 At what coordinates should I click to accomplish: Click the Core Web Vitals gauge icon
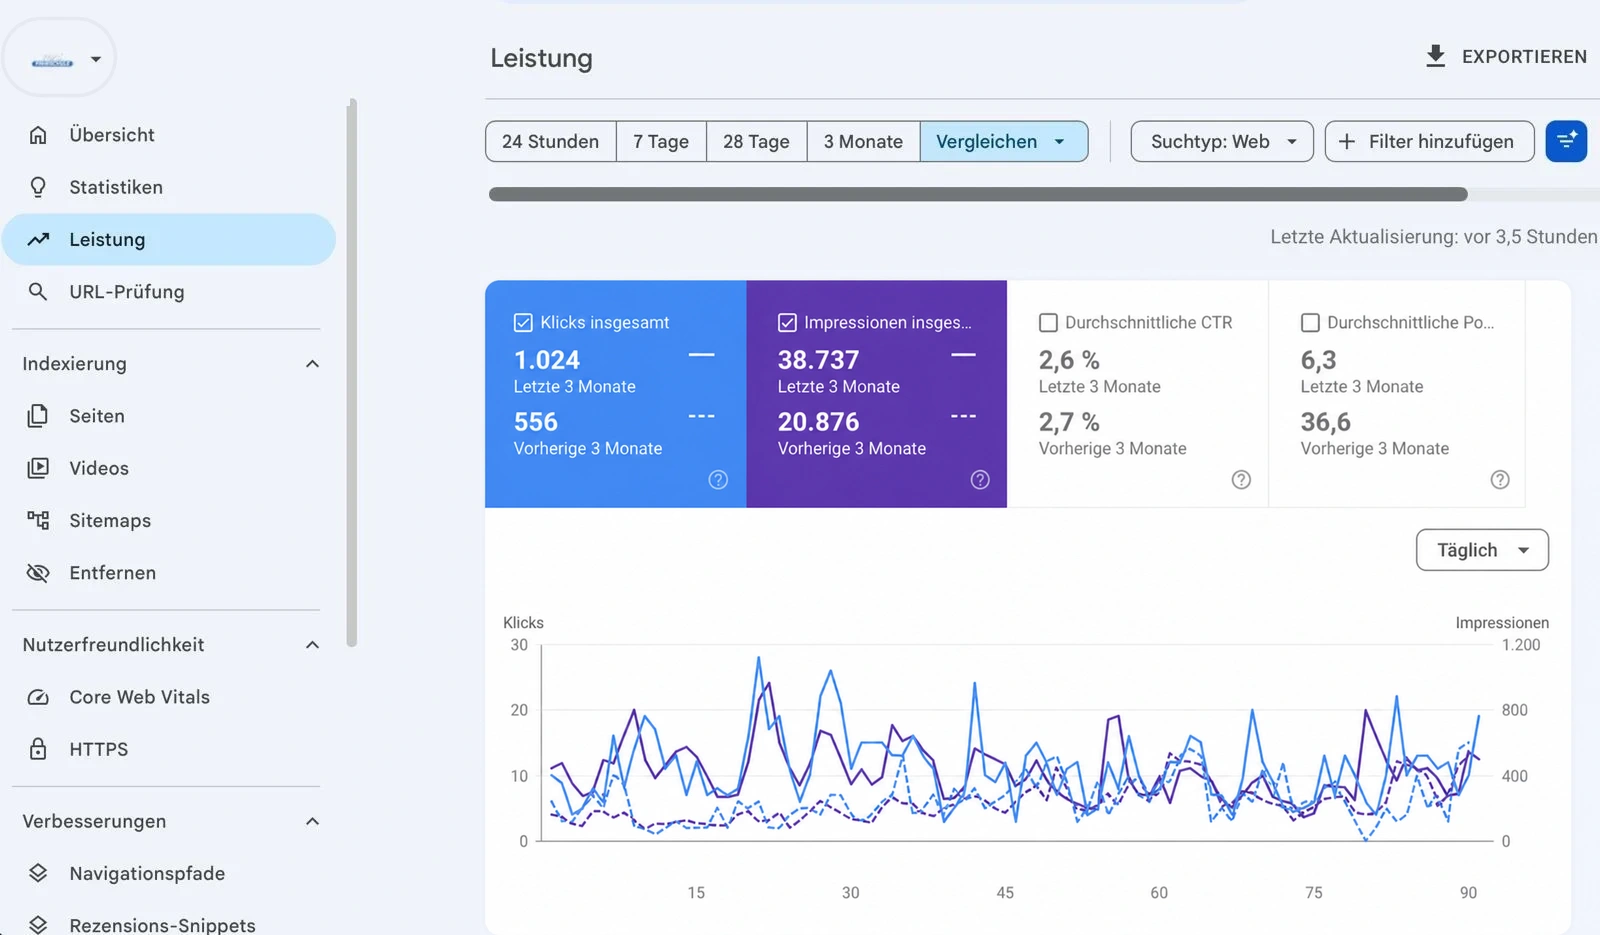pos(38,697)
